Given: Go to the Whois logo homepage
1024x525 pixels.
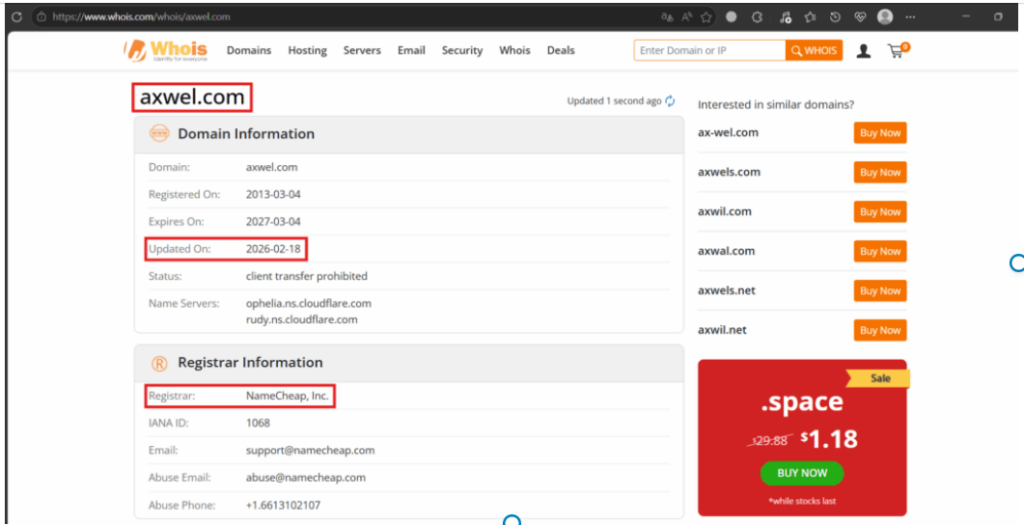Looking at the screenshot, I should tap(165, 50).
